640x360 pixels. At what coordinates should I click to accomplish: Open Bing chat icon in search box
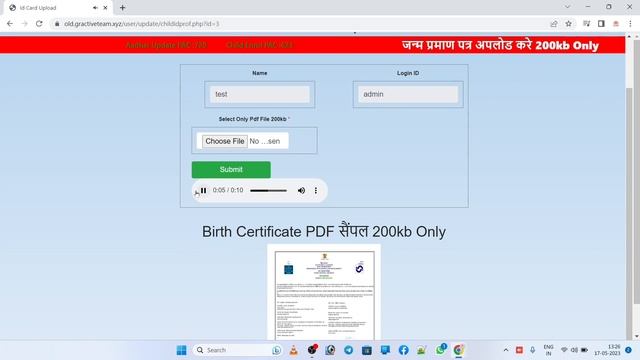pos(276,350)
